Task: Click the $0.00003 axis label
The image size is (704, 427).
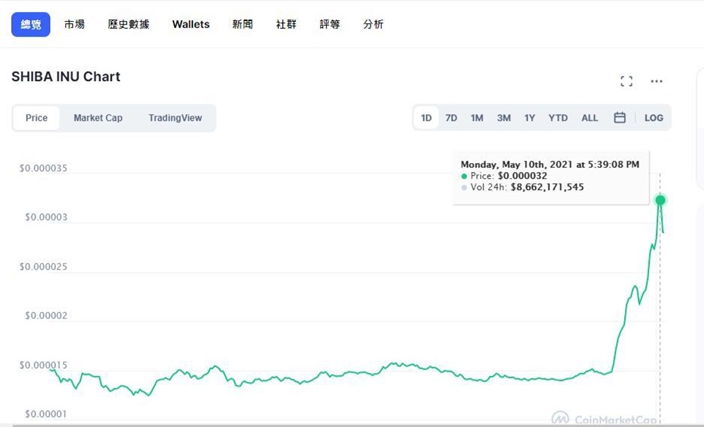Action: 46,217
